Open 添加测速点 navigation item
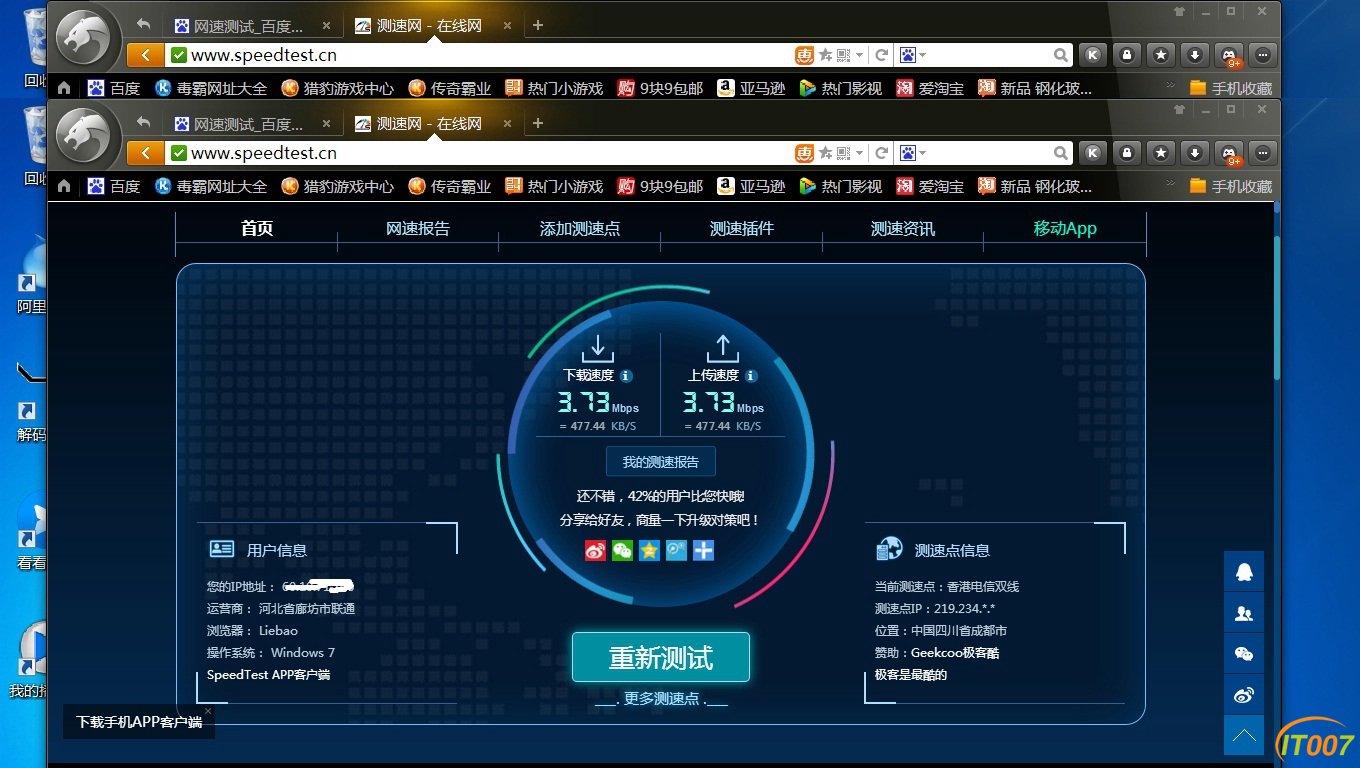1360x768 pixels. pos(580,228)
